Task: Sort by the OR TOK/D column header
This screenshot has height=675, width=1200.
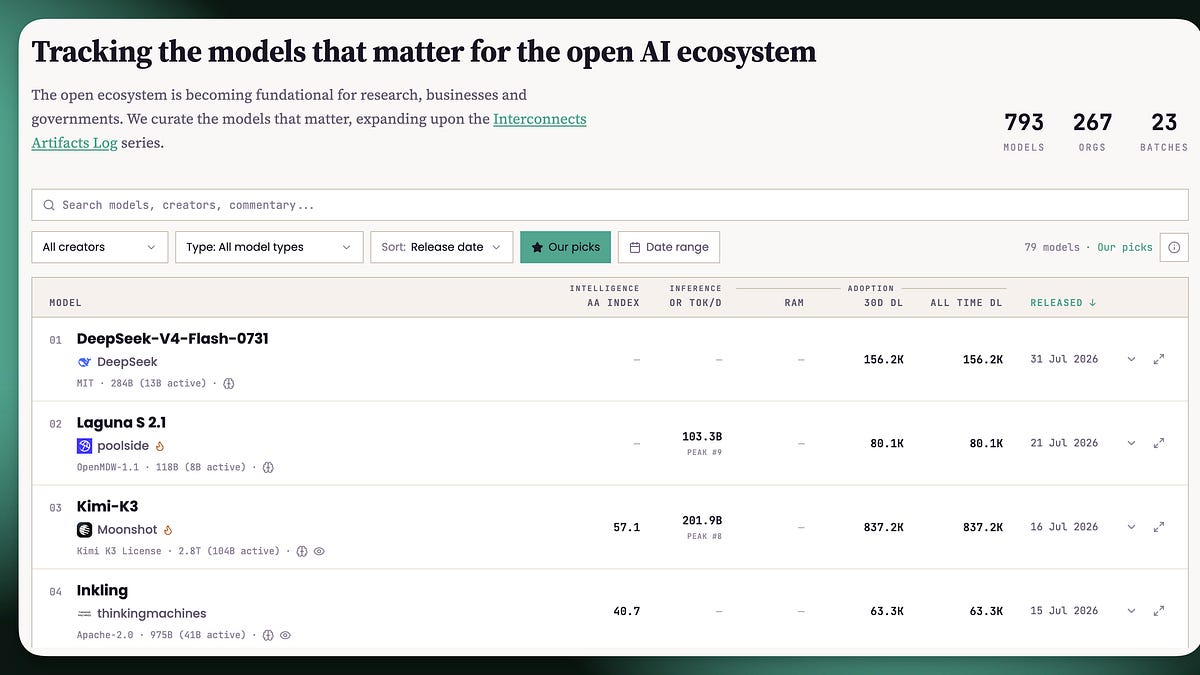Action: click(695, 303)
